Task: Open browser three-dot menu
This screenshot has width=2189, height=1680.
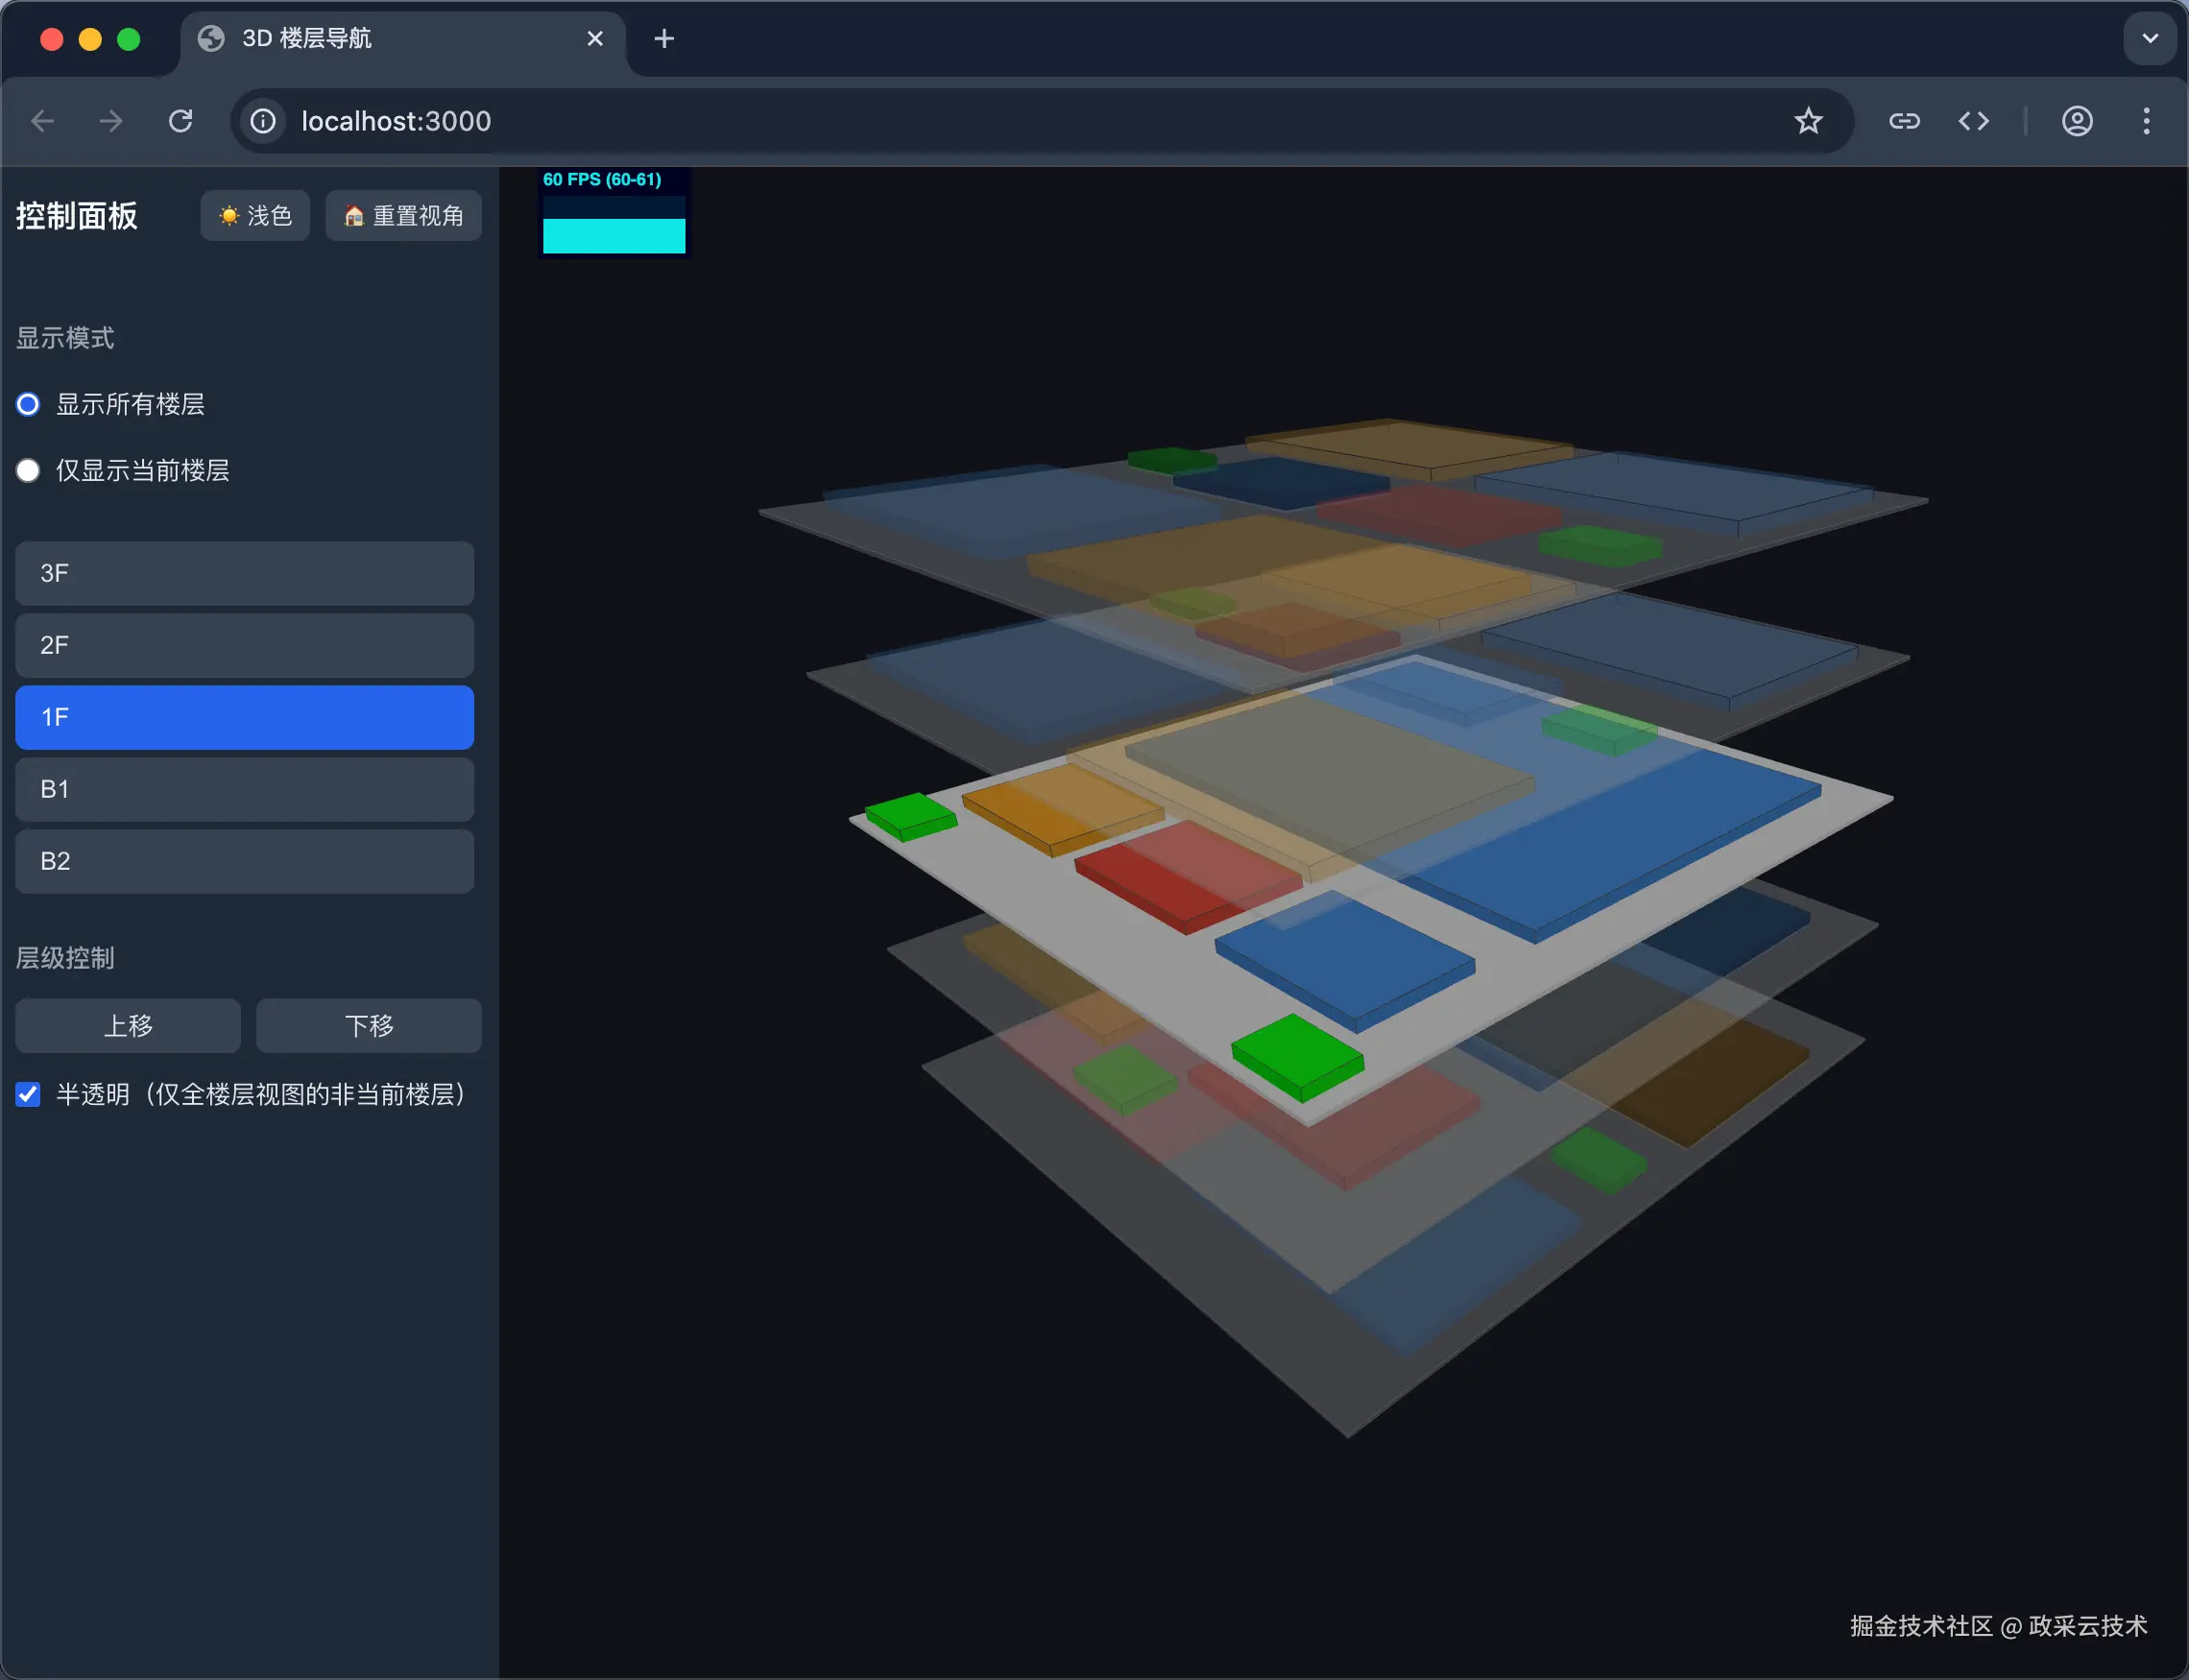Action: pyautogui.click(x=2146, y=121)
